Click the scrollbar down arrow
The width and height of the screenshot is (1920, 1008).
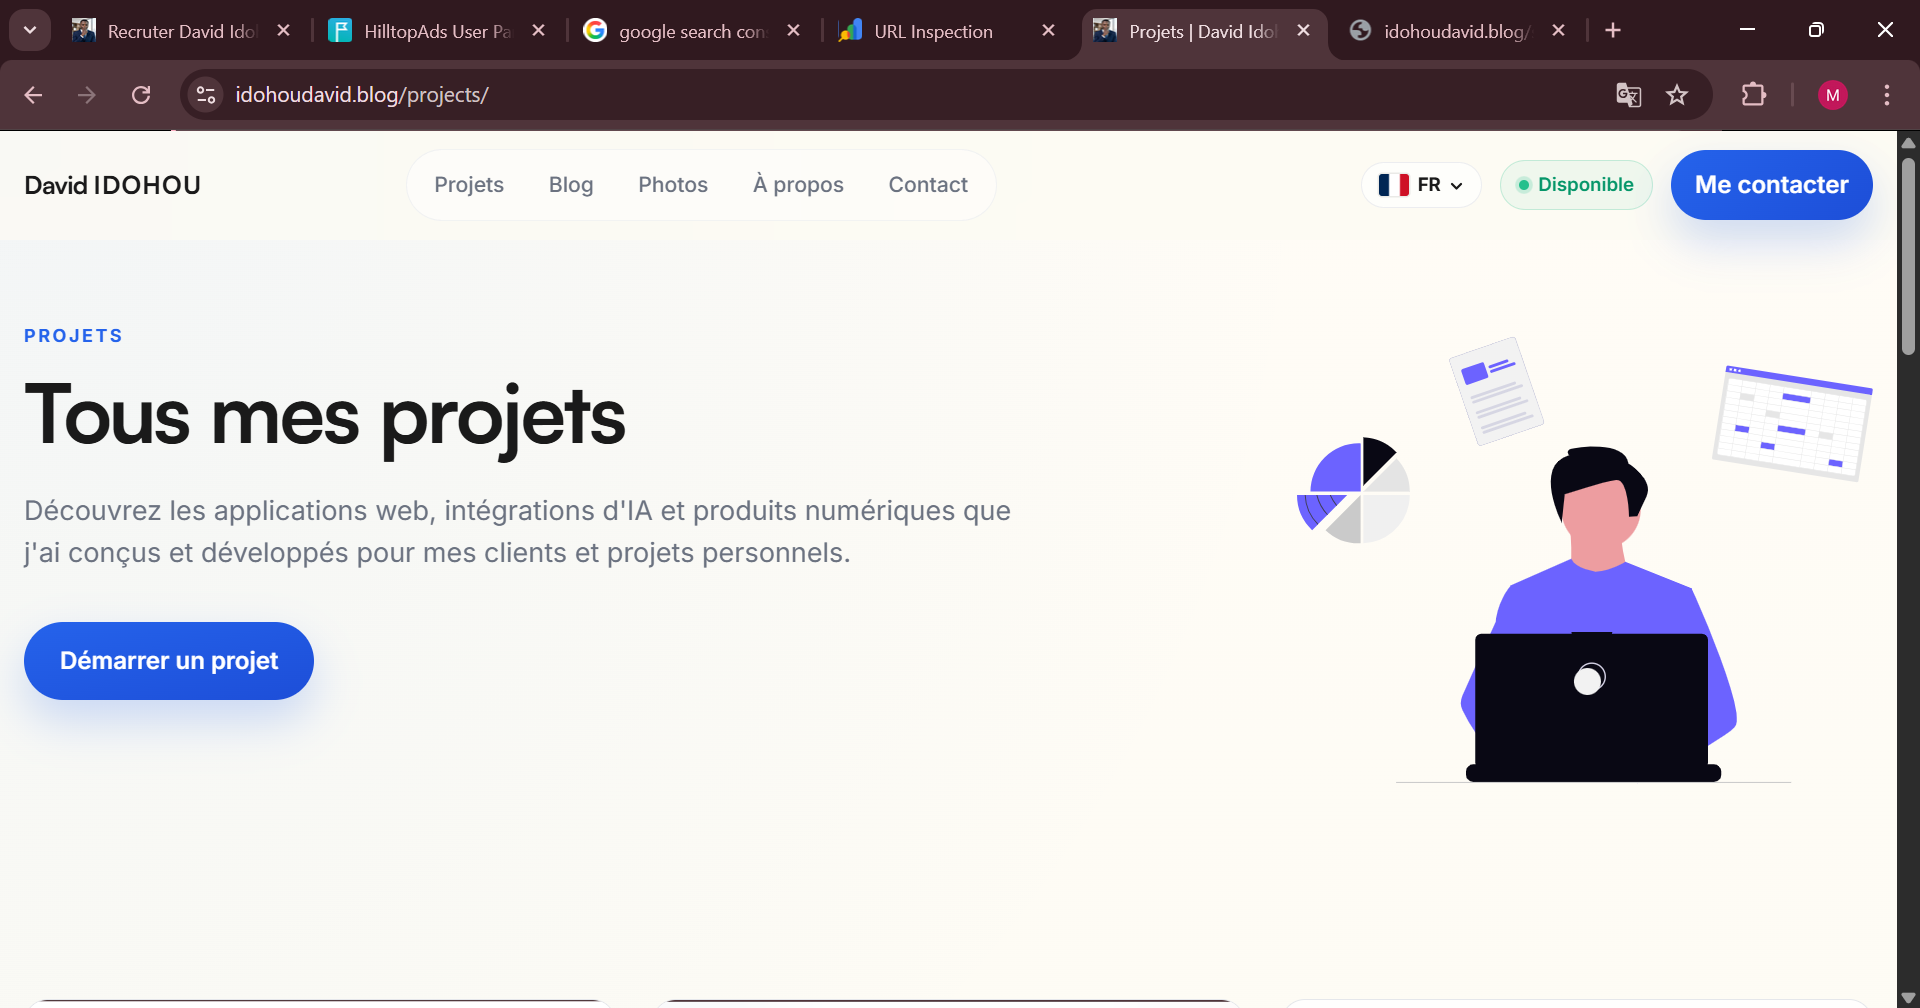click(x=1908, y=998)
